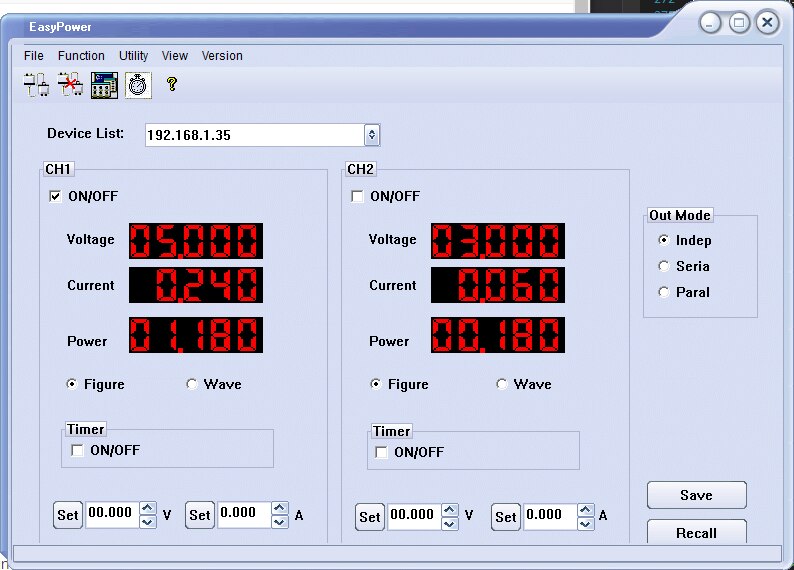Click the Device List field showing 192.168.1.35
794x570 pixels.
coord(255,135)
